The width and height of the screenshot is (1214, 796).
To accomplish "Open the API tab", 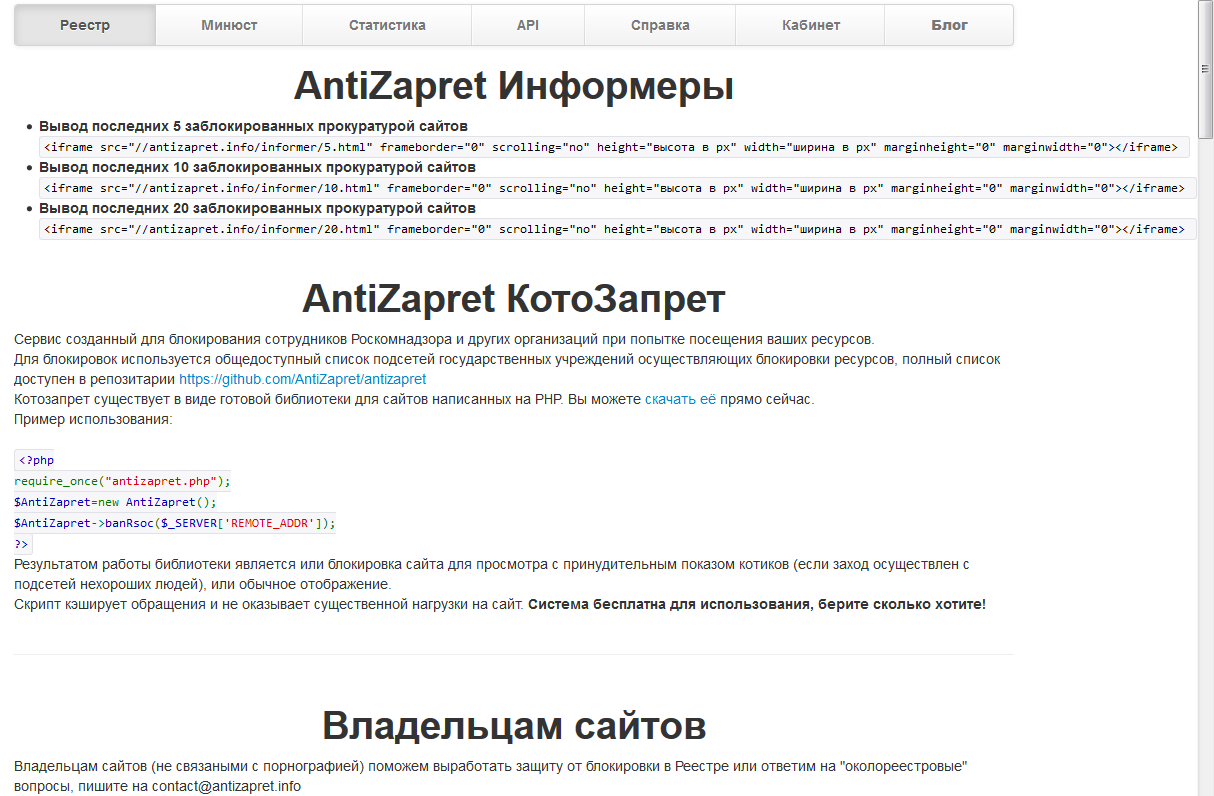I will (528, 25).
